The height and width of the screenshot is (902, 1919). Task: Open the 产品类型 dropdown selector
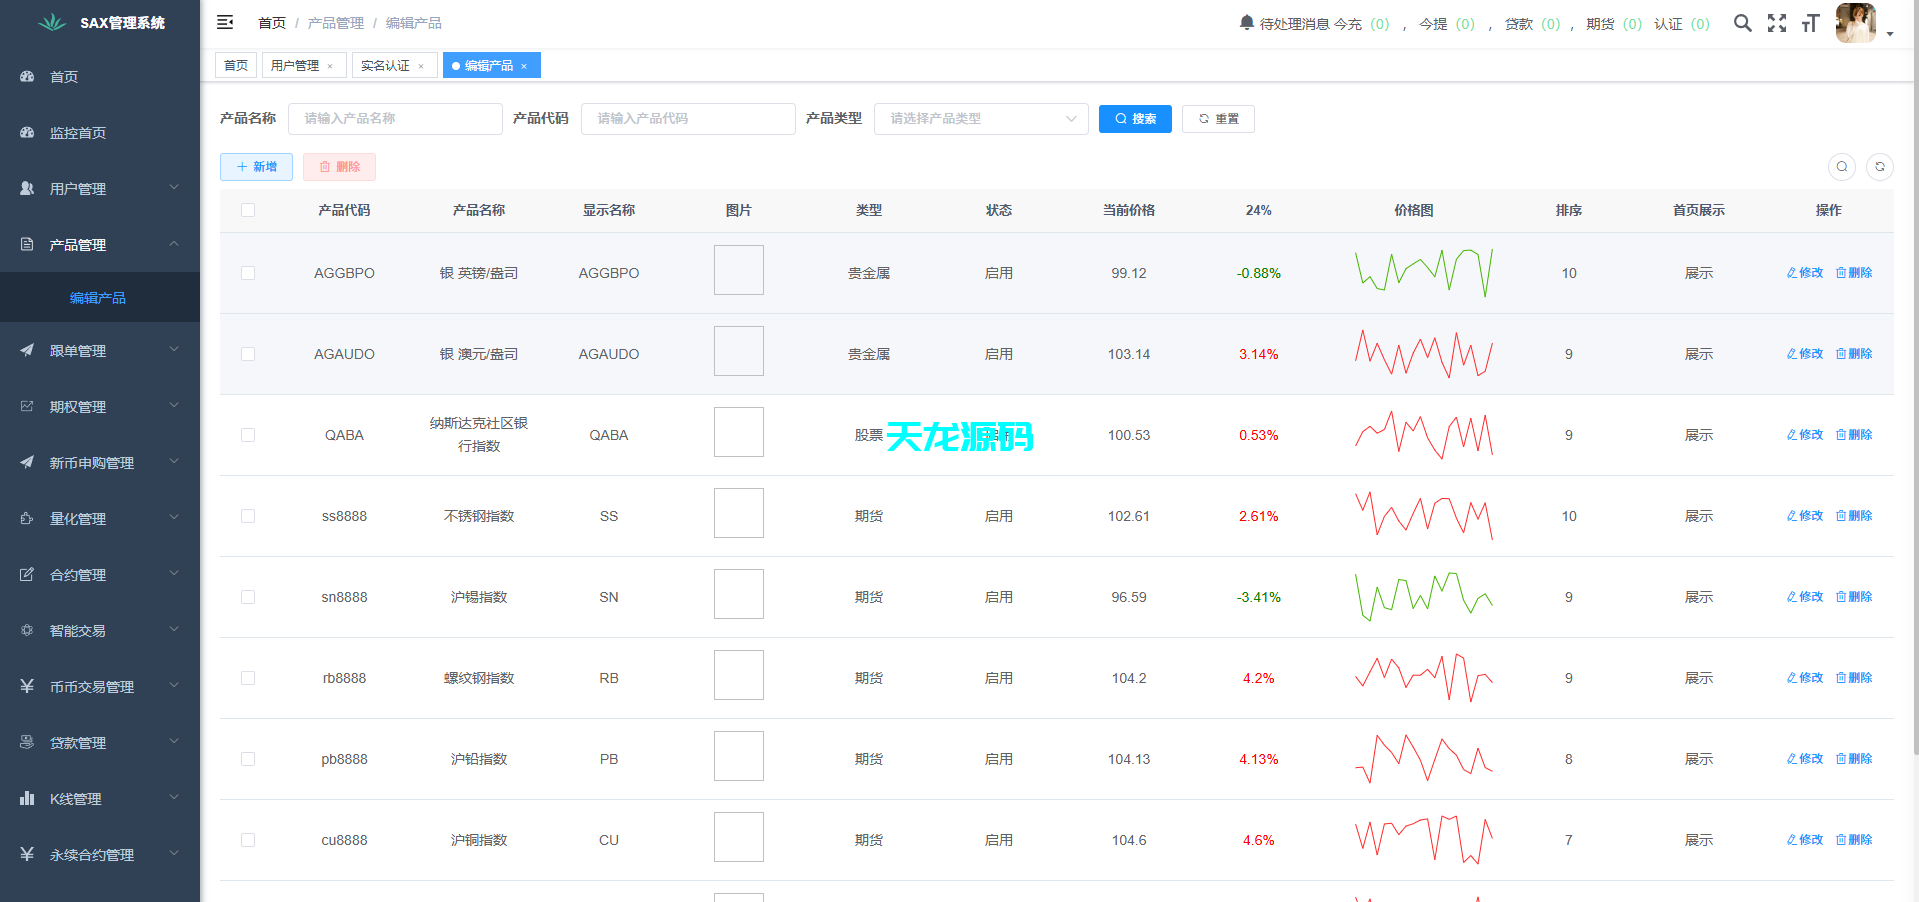(980, 119)
